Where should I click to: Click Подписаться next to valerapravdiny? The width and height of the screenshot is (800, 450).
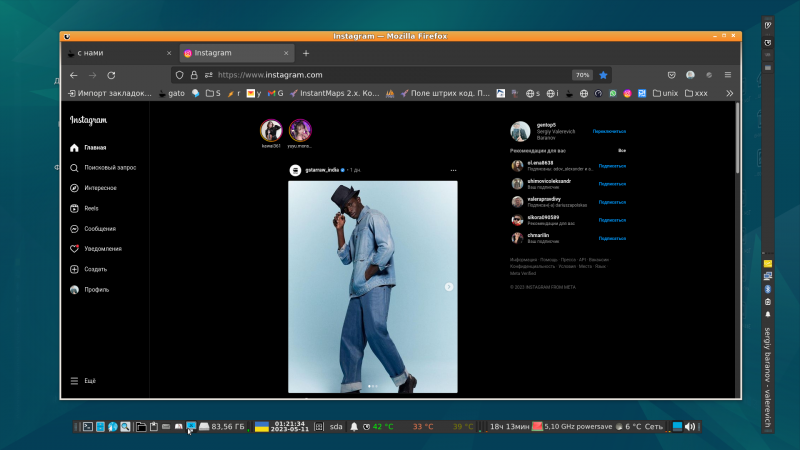612,201
